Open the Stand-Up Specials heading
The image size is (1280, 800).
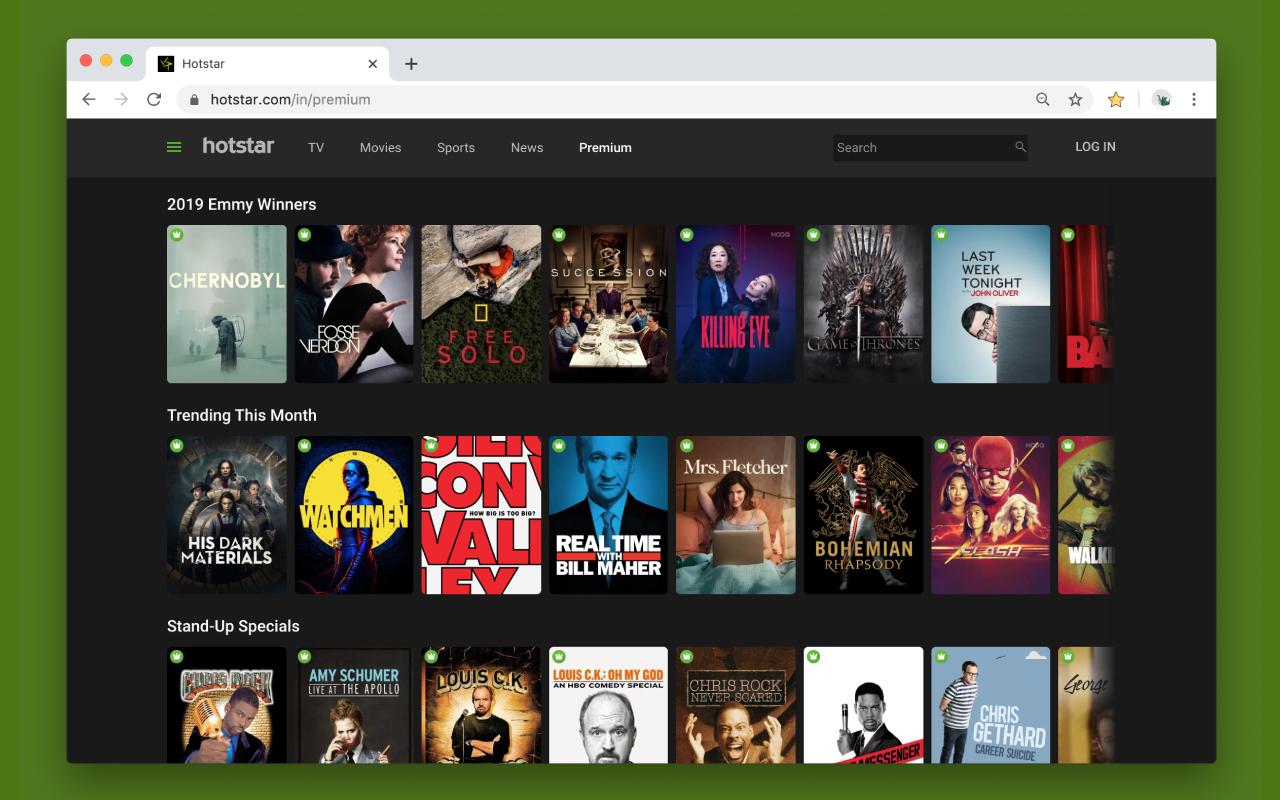click(233, 626)
